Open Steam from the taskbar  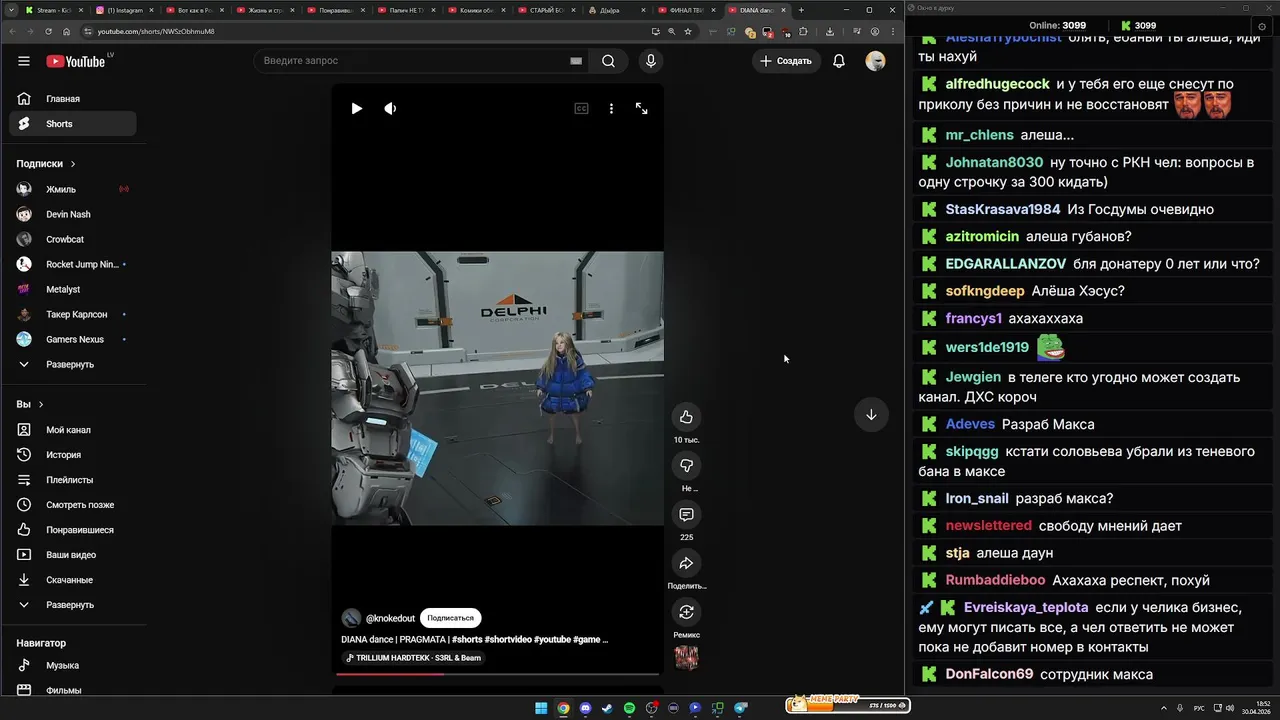pos(607,708)
